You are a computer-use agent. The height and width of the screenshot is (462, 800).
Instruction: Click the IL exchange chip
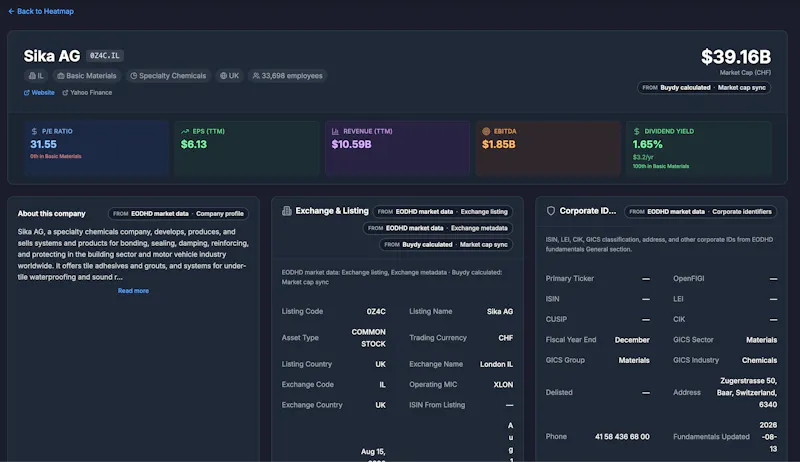pos(36,75)
